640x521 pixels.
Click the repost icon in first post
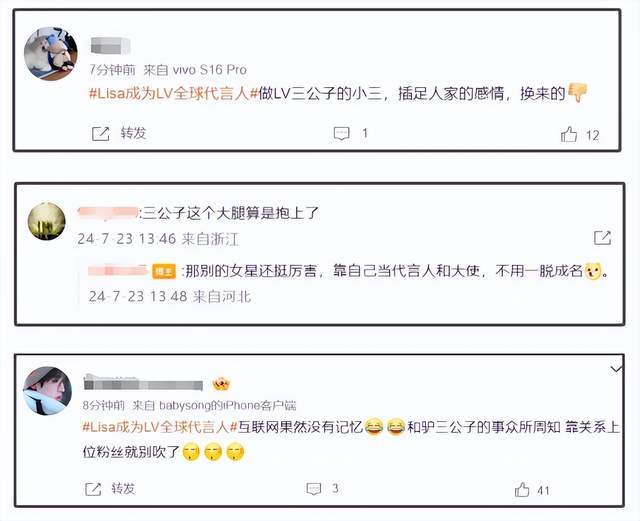click(100, 134)
